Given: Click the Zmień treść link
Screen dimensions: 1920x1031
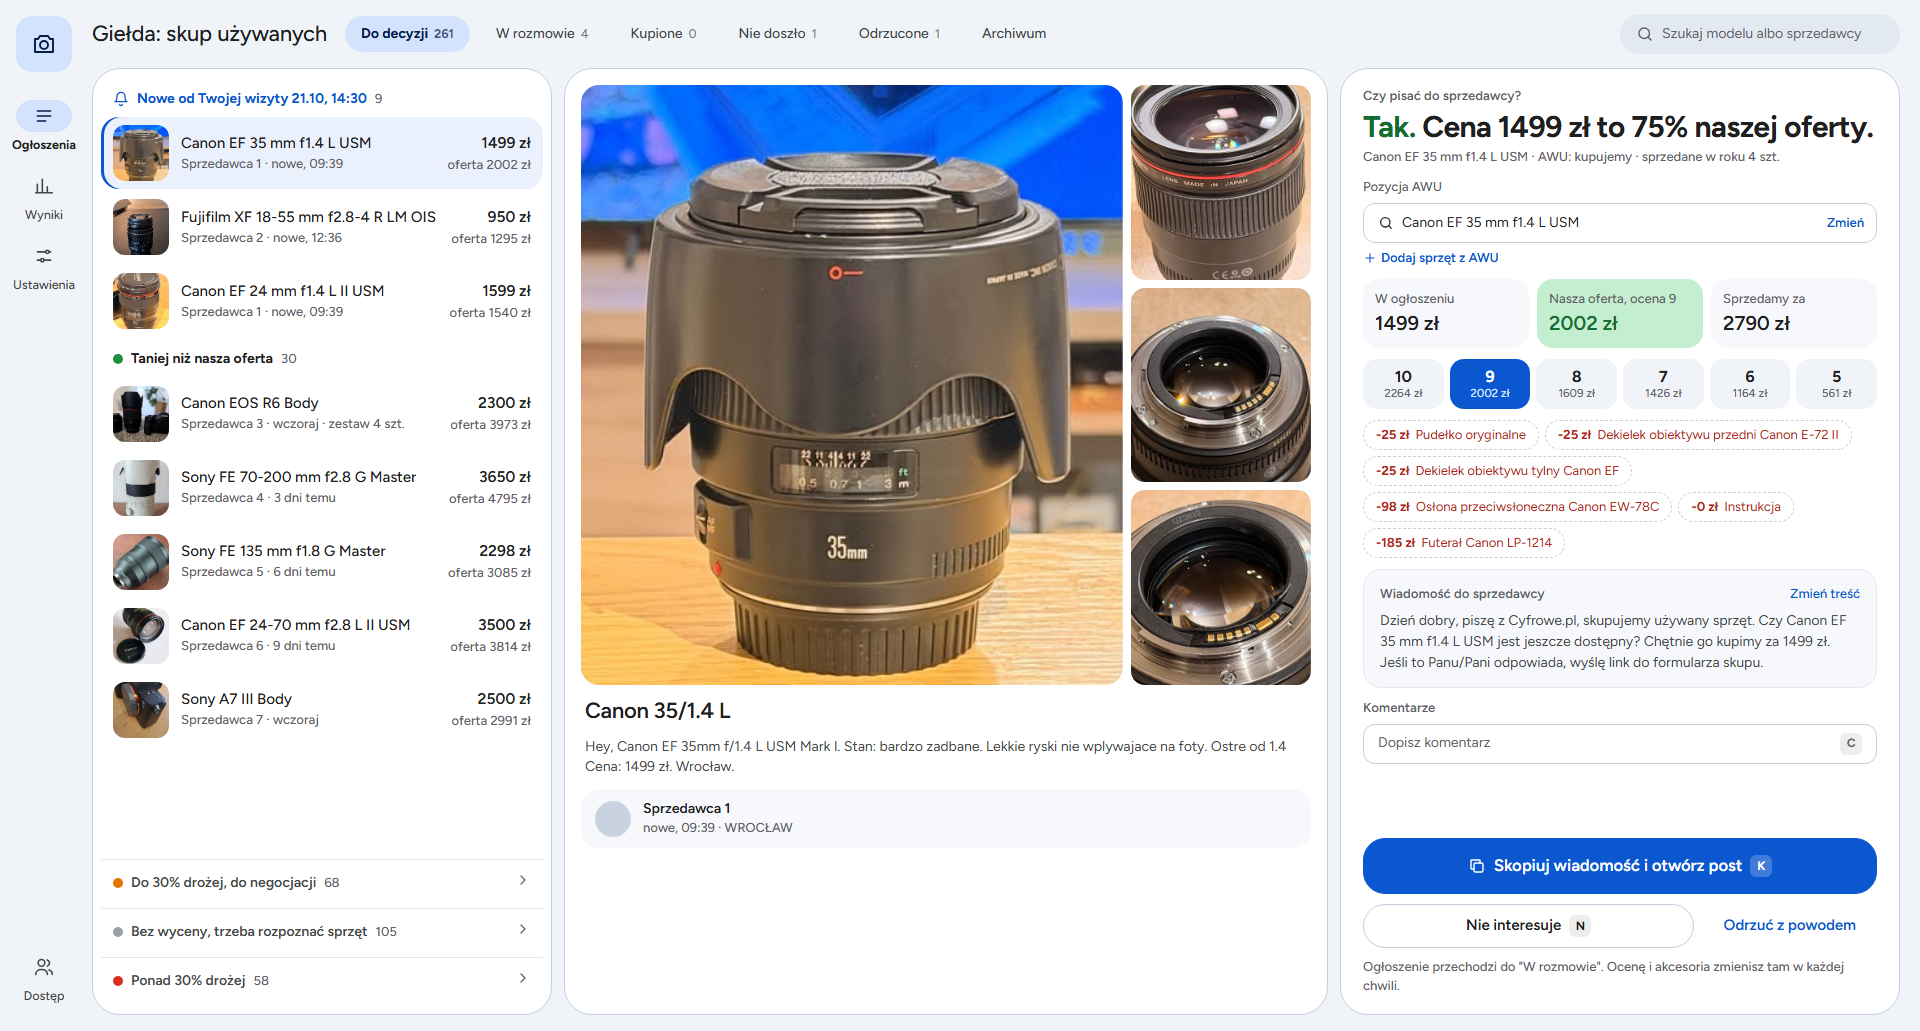Looking at the screenshot, I should (1824, 594).
